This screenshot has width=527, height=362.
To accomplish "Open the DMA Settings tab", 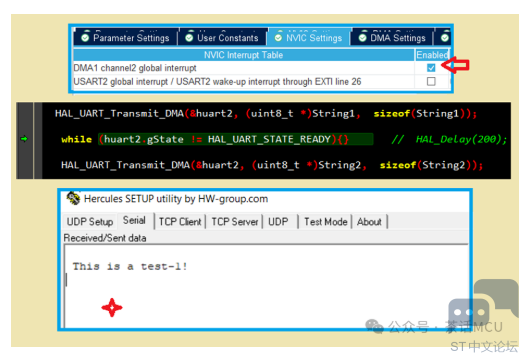I will pos(393,38).
